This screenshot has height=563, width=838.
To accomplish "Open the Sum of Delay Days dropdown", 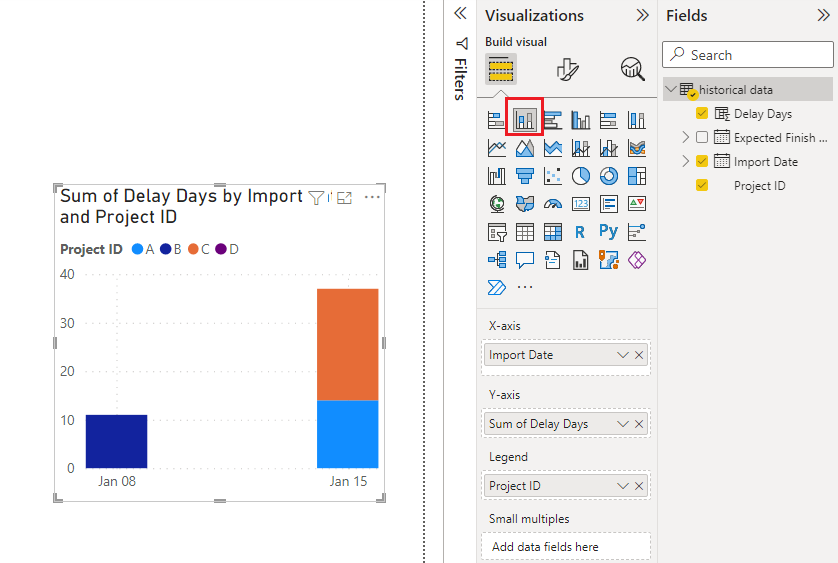I will click(x=622, y=424).
